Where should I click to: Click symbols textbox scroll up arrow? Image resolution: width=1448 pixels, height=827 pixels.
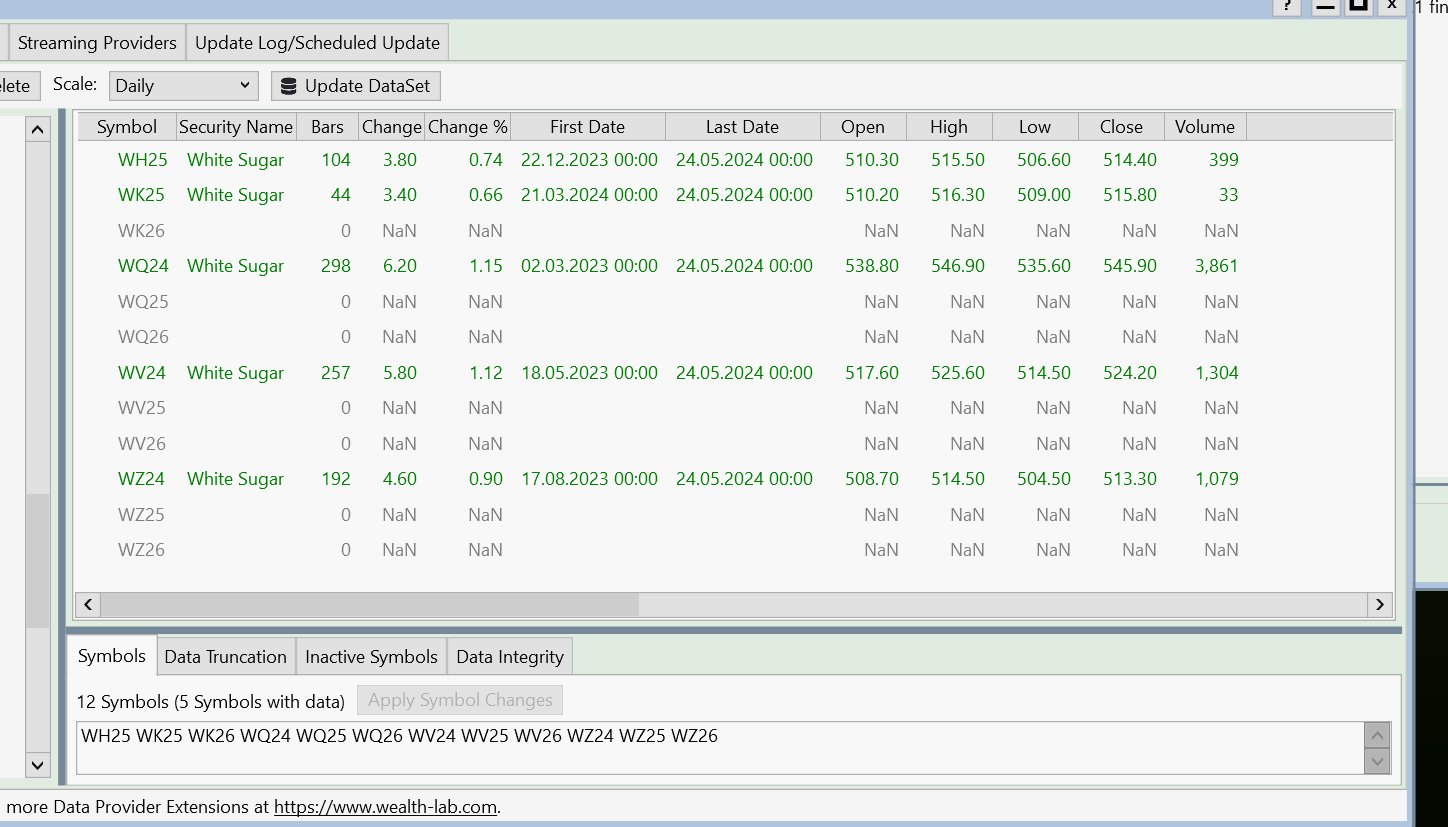click(x=1377, y=736)
